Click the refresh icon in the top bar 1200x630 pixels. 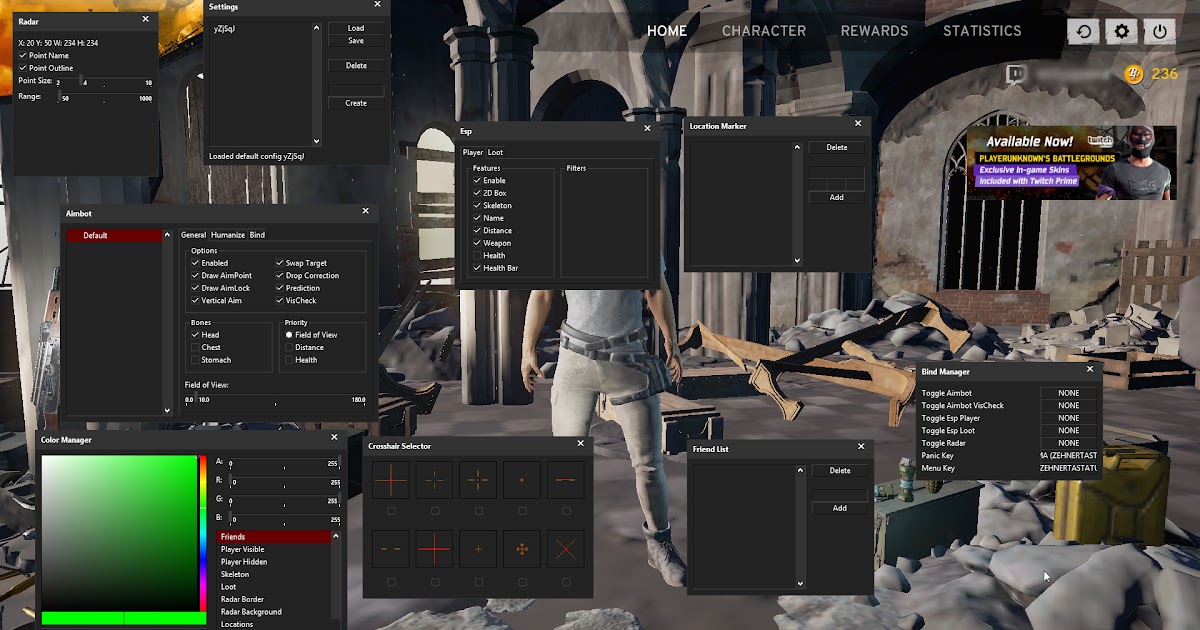(1083, 31)
